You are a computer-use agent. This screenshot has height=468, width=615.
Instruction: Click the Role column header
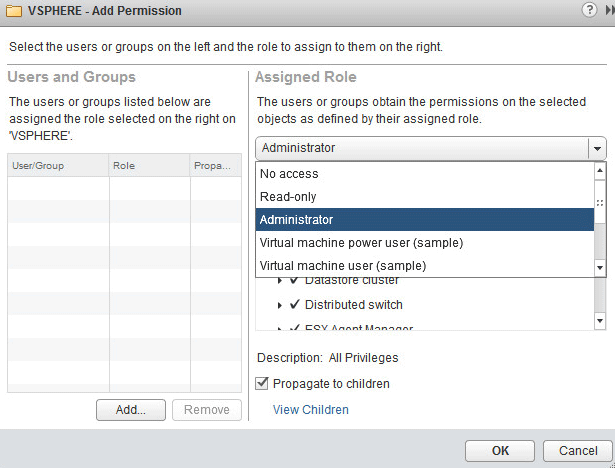coord(149,166)
